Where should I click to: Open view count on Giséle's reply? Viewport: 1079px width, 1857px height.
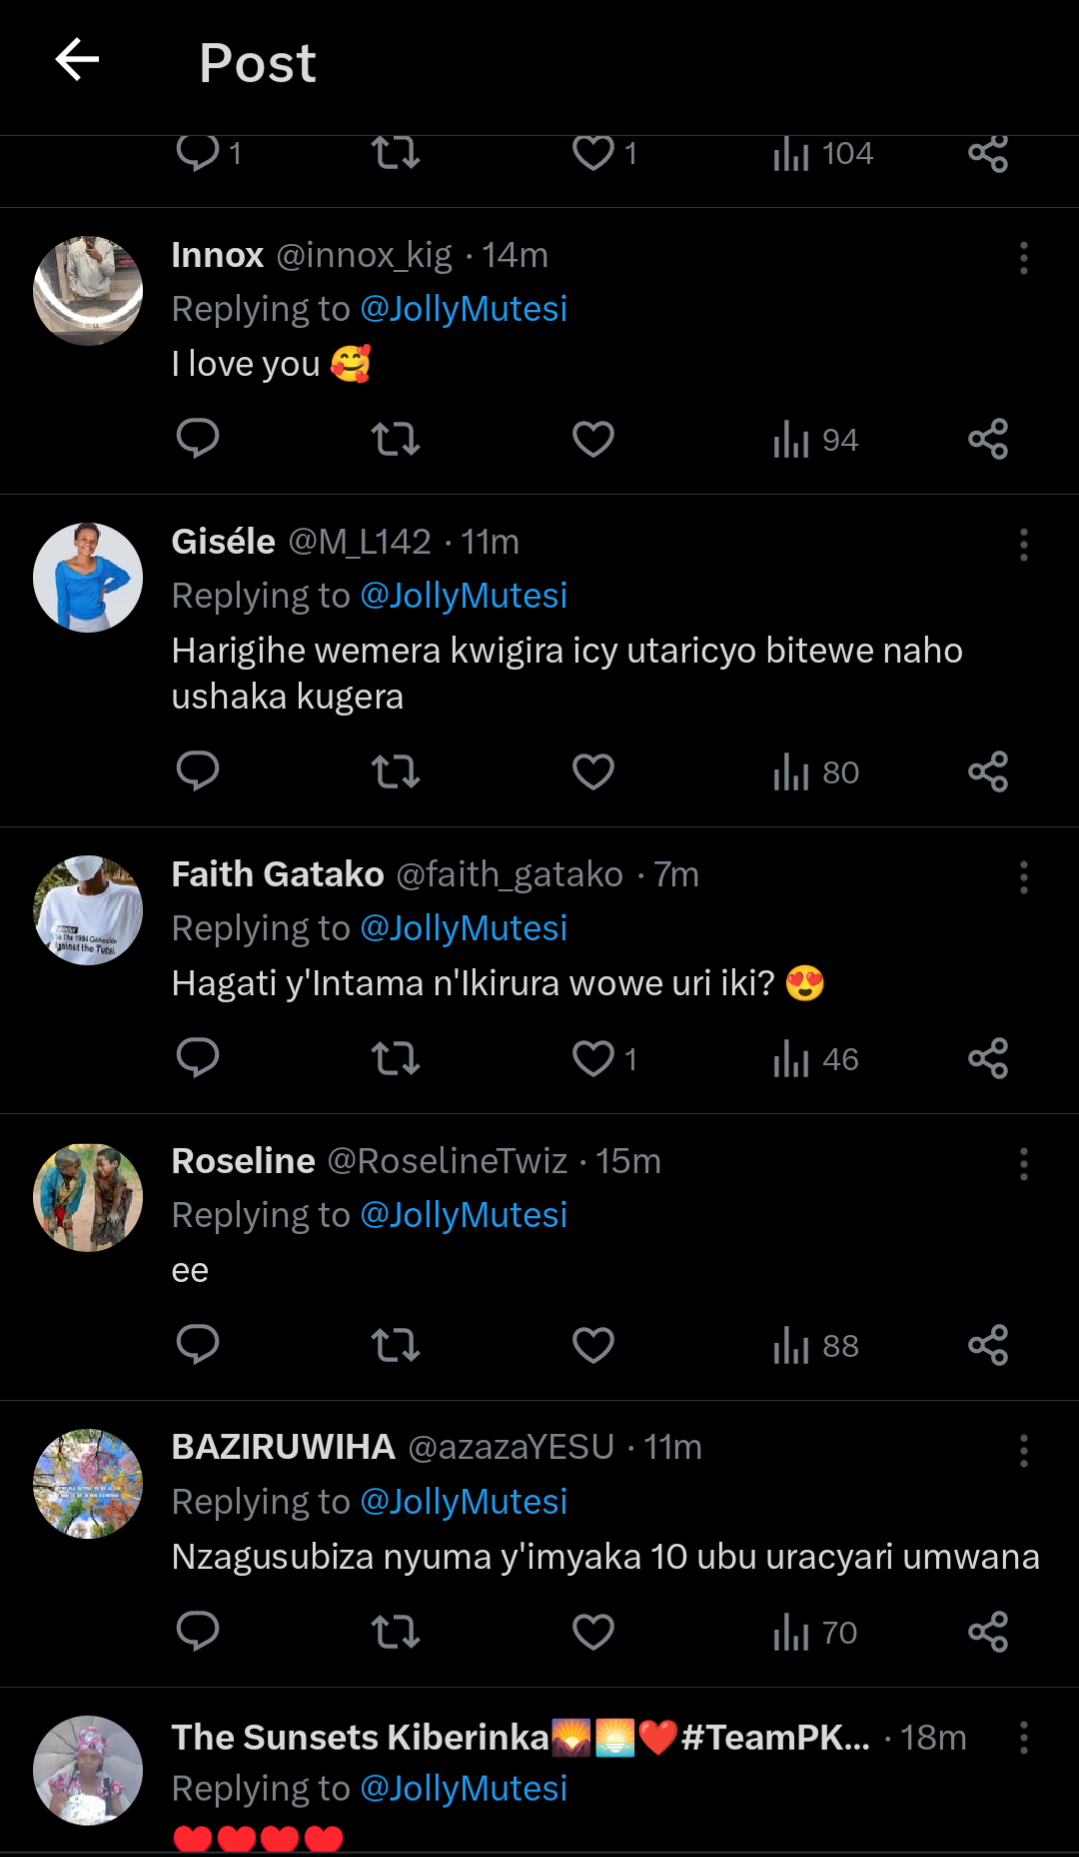[x=815, y=772]
